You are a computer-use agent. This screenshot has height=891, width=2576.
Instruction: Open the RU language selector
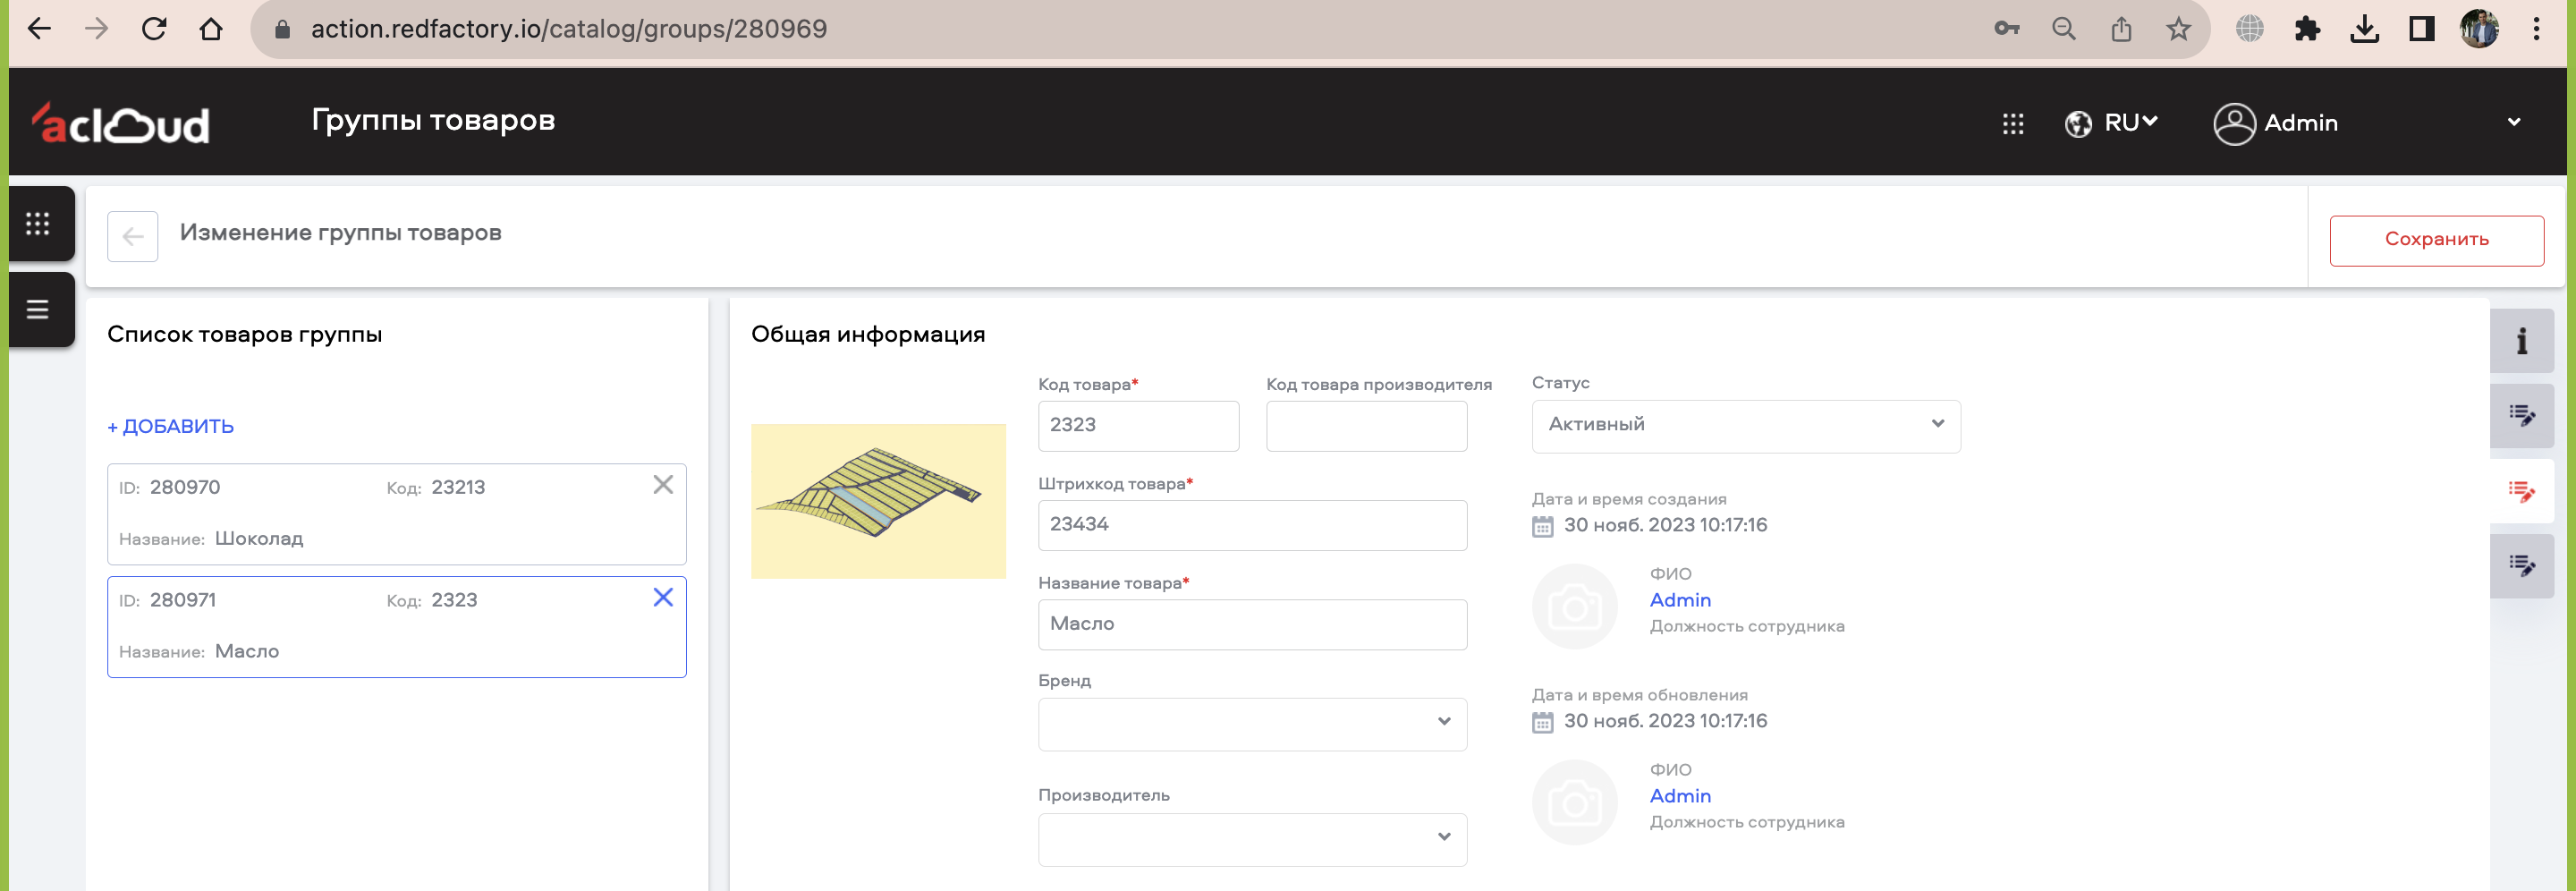[x=2111, y=123]
